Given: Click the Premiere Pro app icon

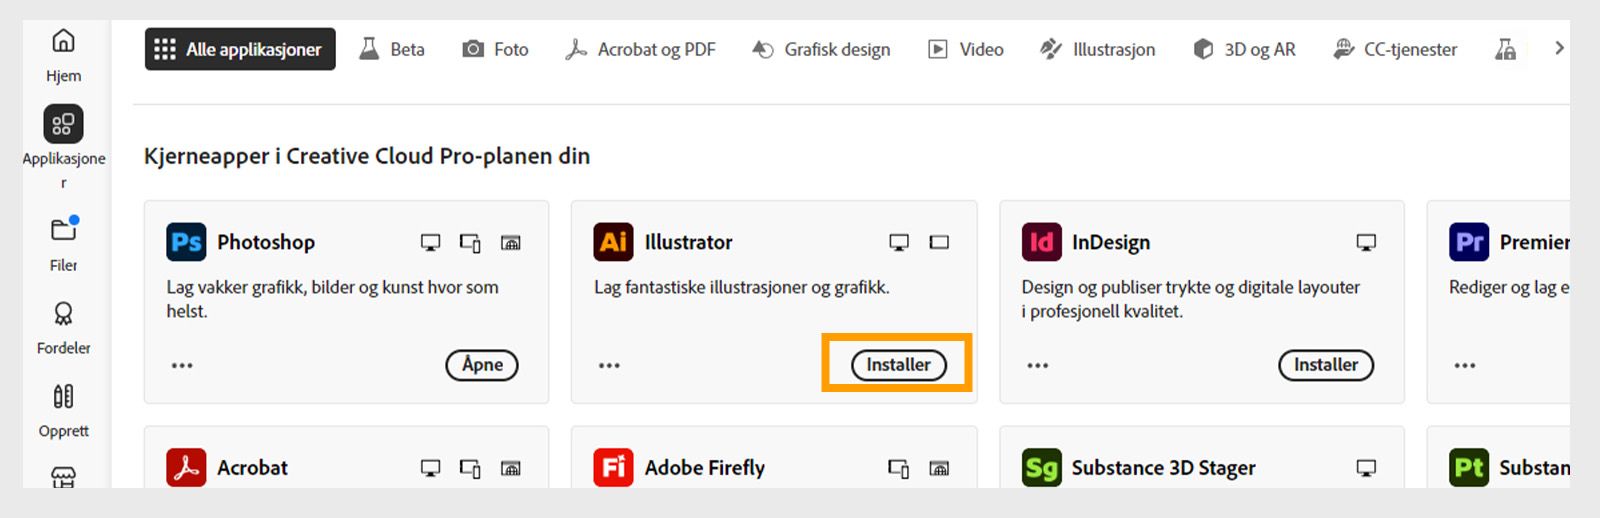Looking at the screenshot, I should pos(1469,242).
